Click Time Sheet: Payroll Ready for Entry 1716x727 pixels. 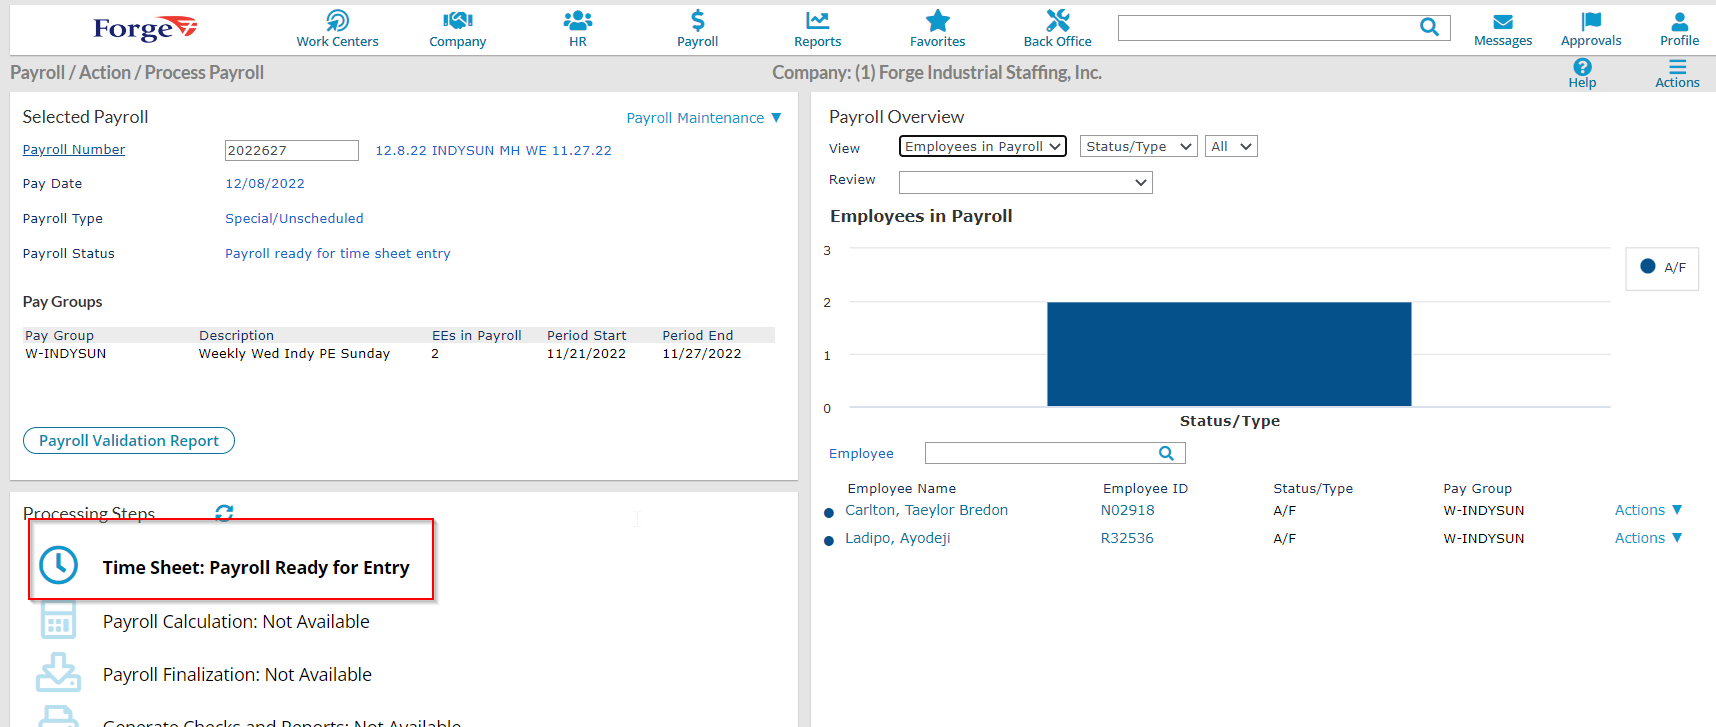pos(256,567)
